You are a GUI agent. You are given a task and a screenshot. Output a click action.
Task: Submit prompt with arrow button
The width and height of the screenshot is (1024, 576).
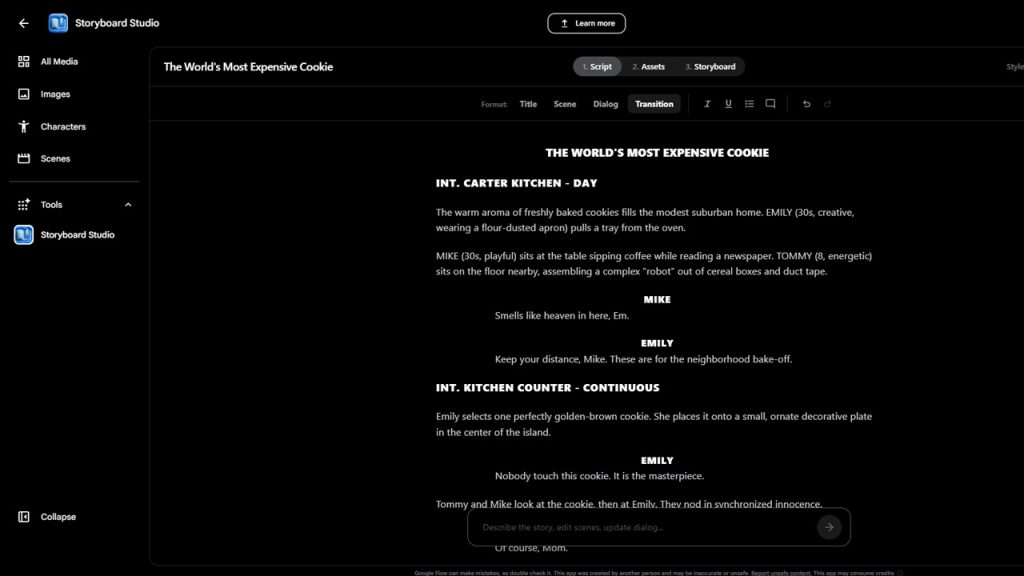tap(829, 527)
